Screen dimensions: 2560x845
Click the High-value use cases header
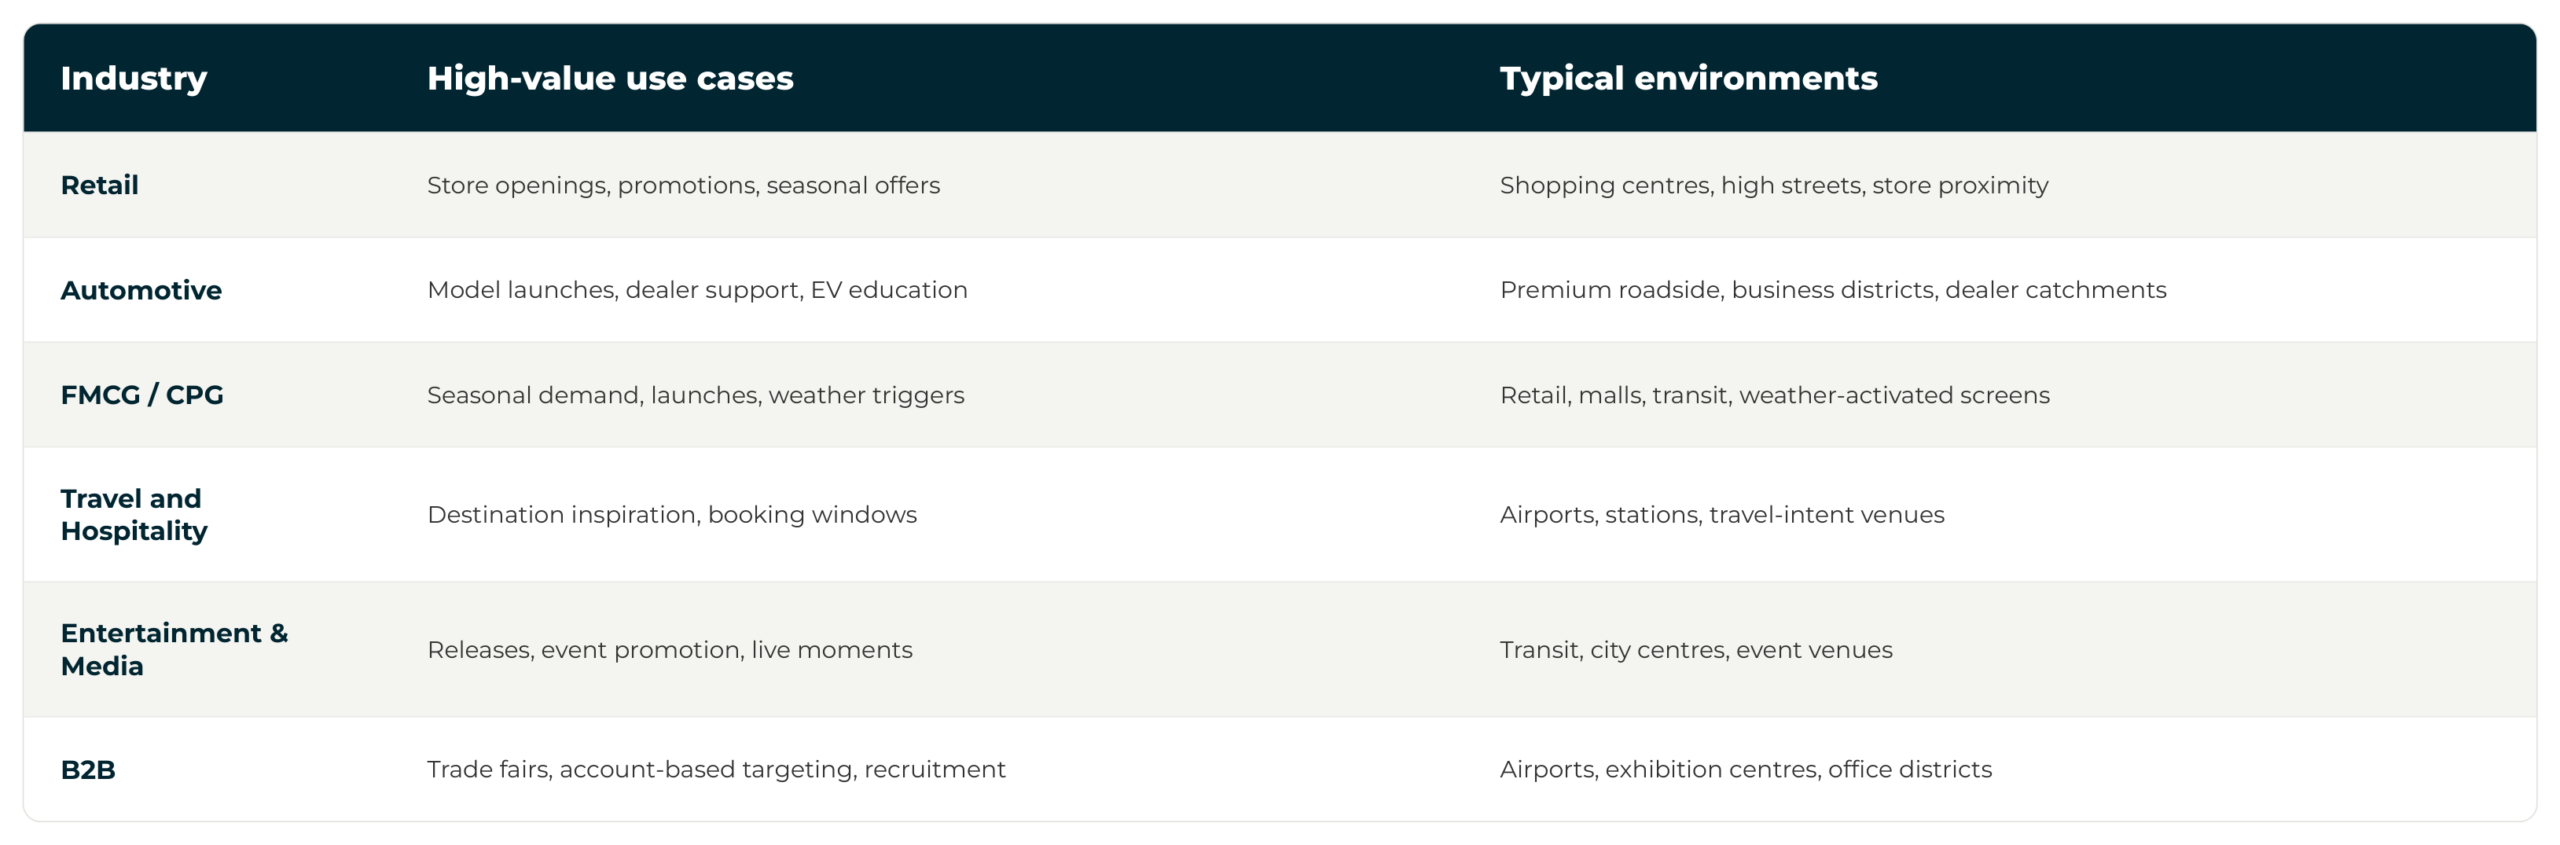point(610,78)
